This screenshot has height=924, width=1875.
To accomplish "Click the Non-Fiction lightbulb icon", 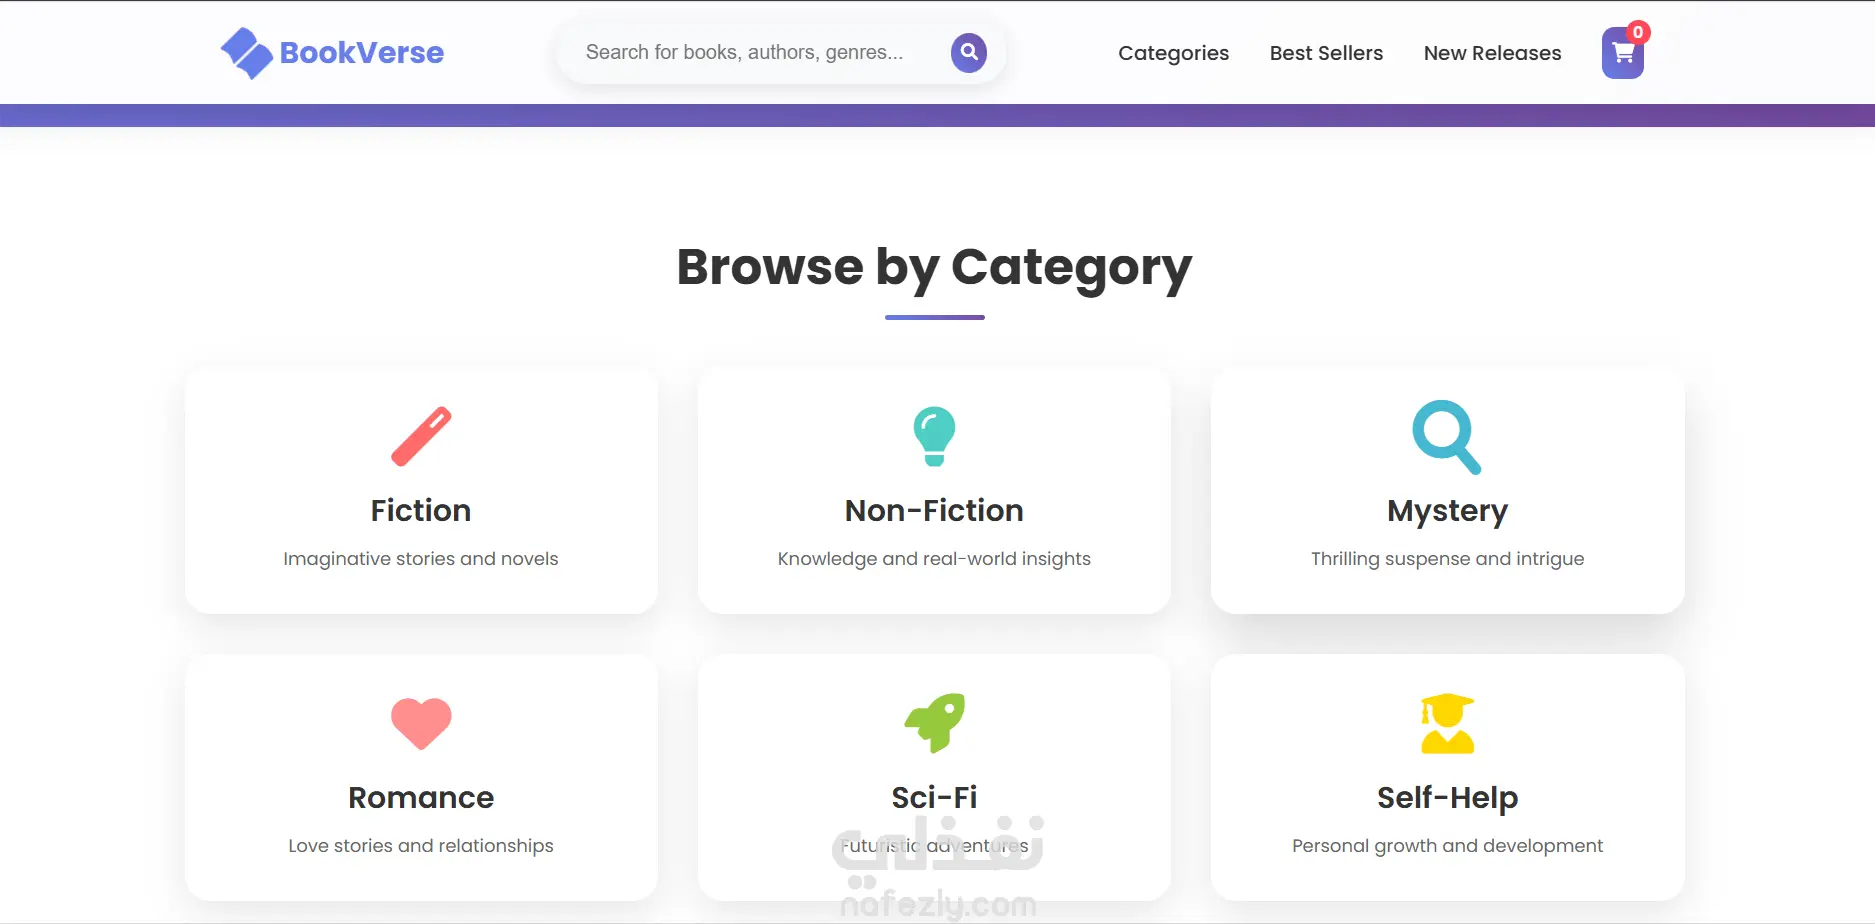I will click(934, 436).
